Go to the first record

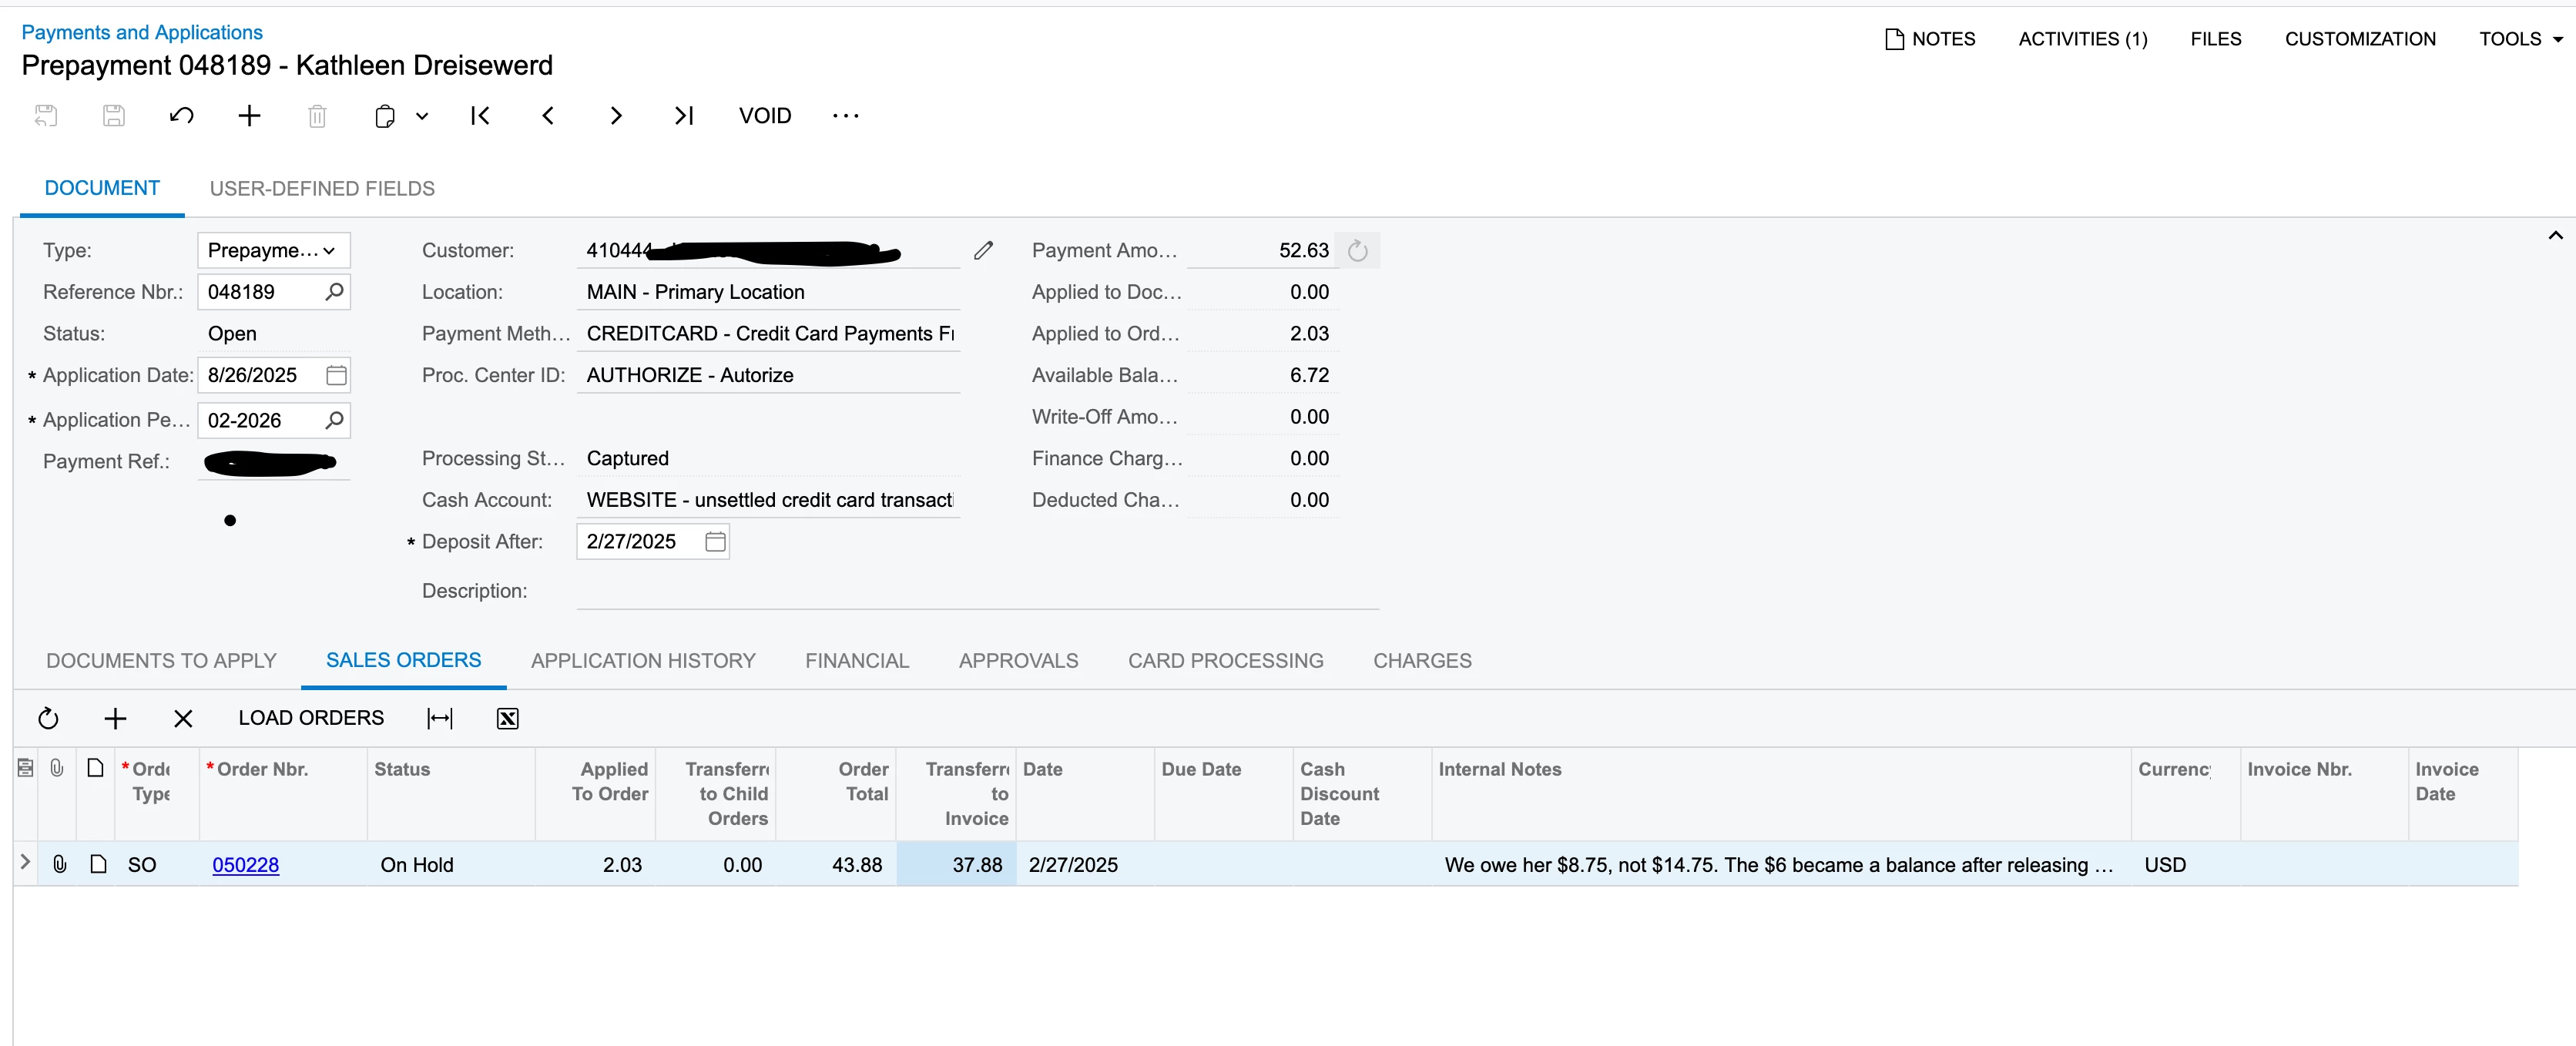(x=480, y=116)
